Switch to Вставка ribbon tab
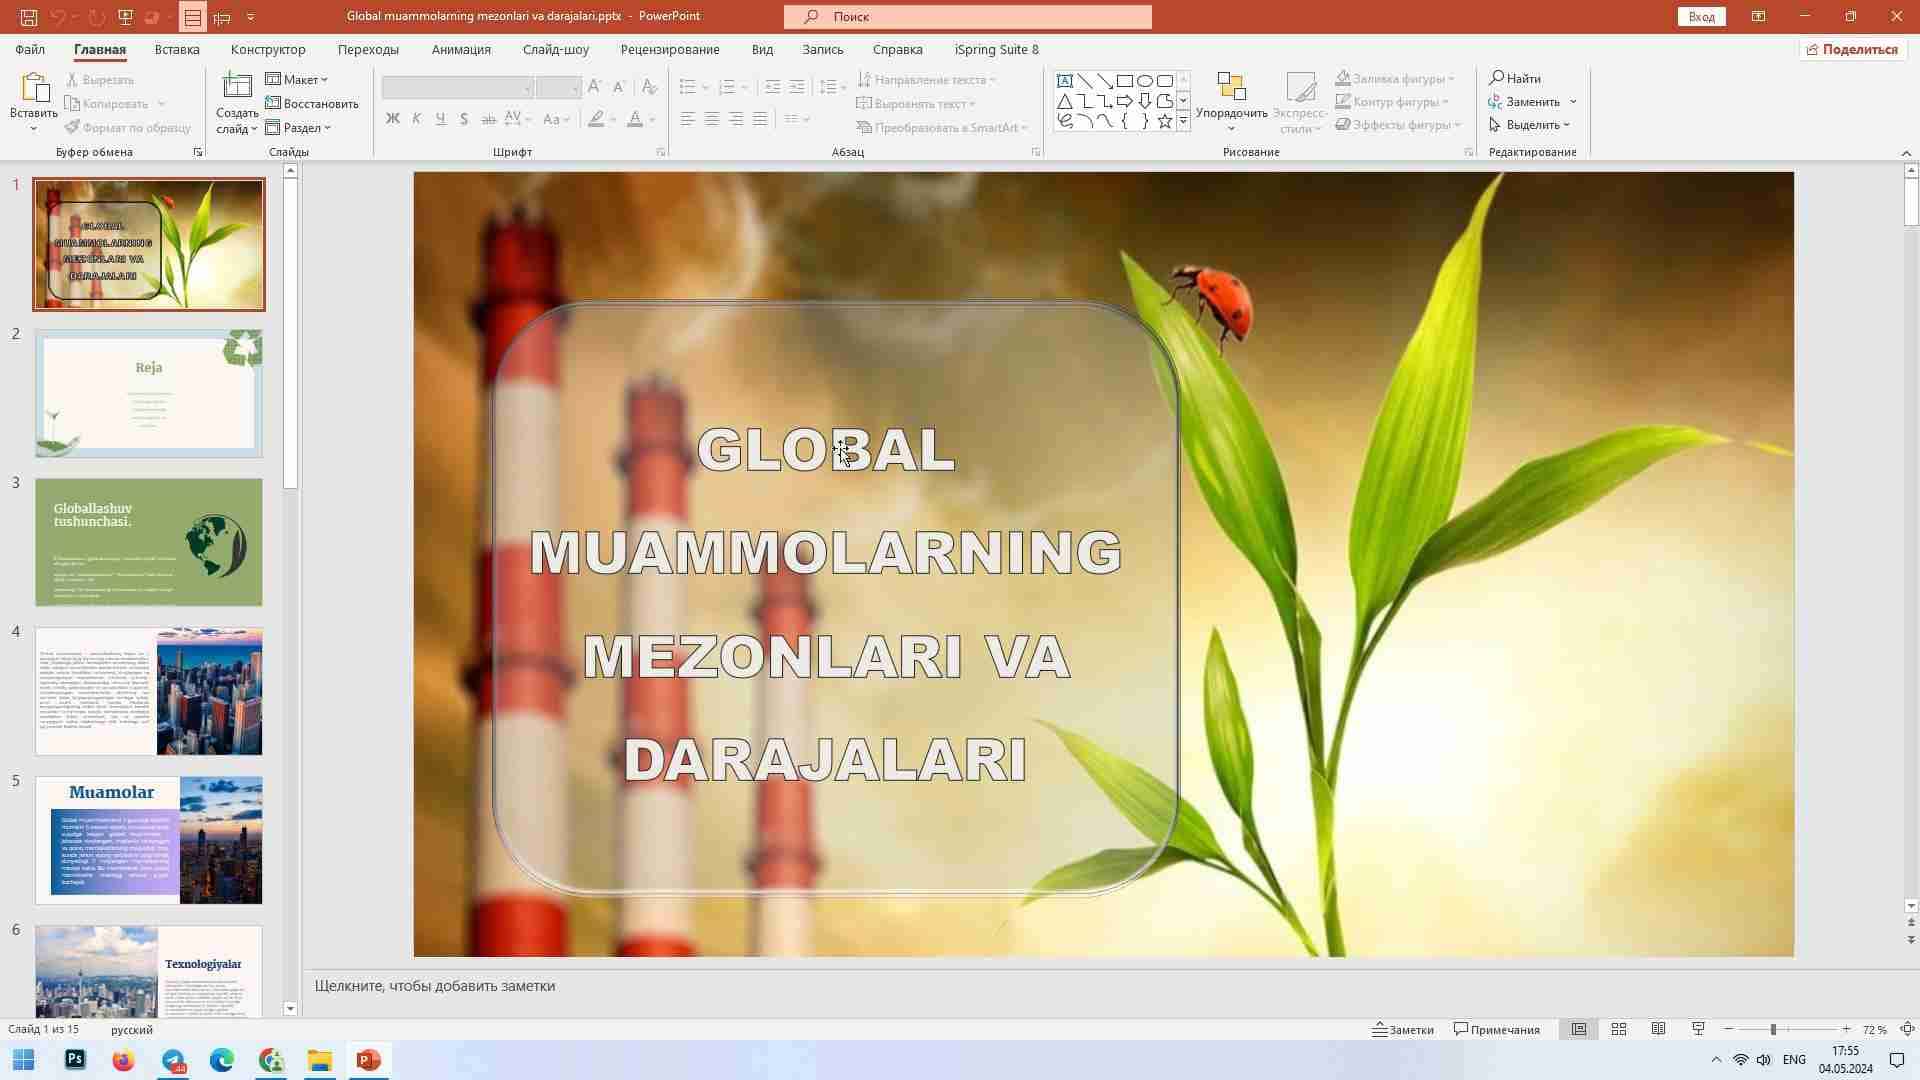 pos(177,49)
